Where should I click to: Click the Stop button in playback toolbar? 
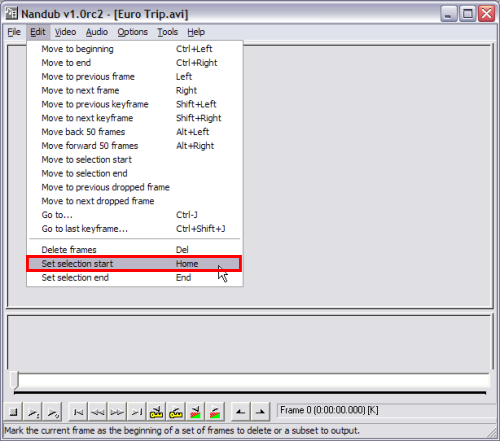13,412
